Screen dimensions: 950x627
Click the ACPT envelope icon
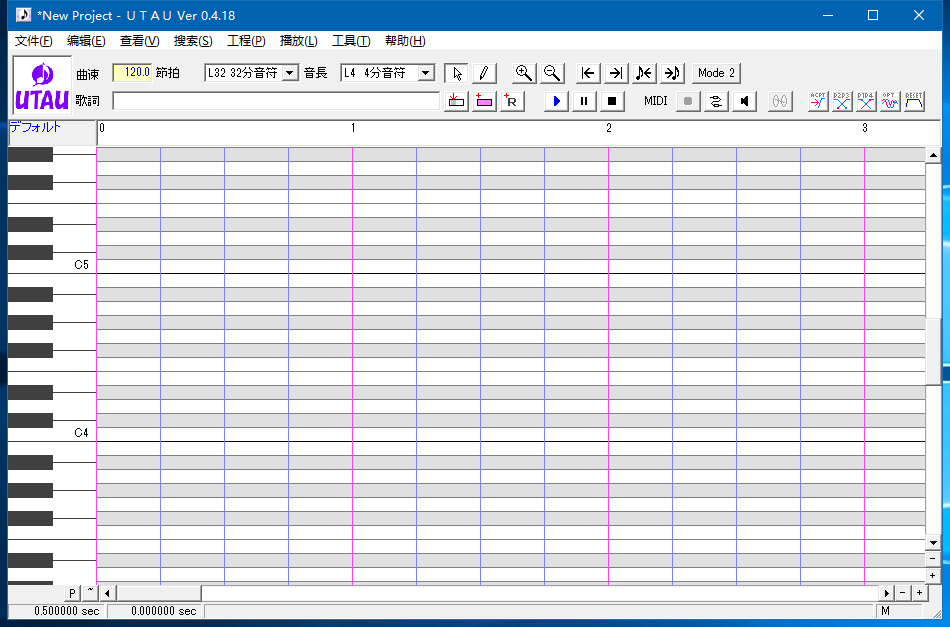coord(818,101)
